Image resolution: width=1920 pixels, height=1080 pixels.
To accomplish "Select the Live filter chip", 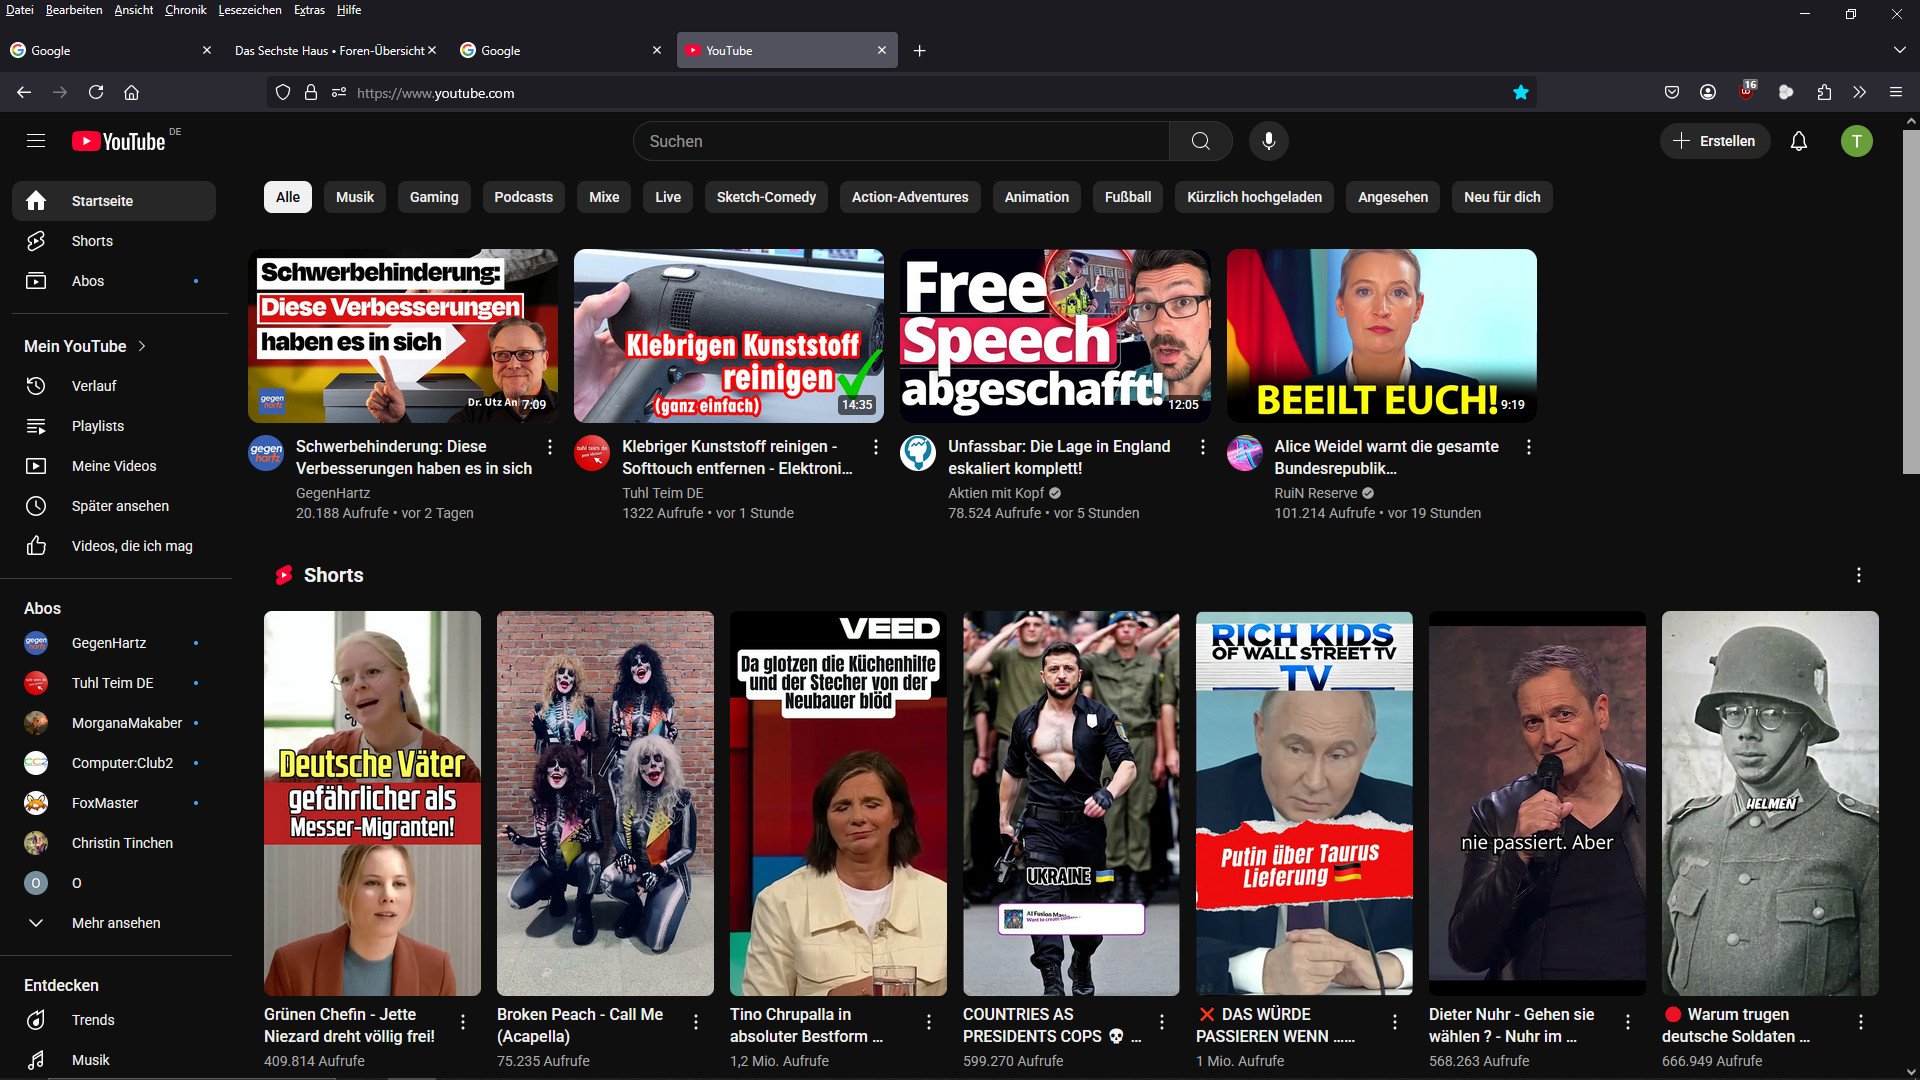I will point(668,197).
